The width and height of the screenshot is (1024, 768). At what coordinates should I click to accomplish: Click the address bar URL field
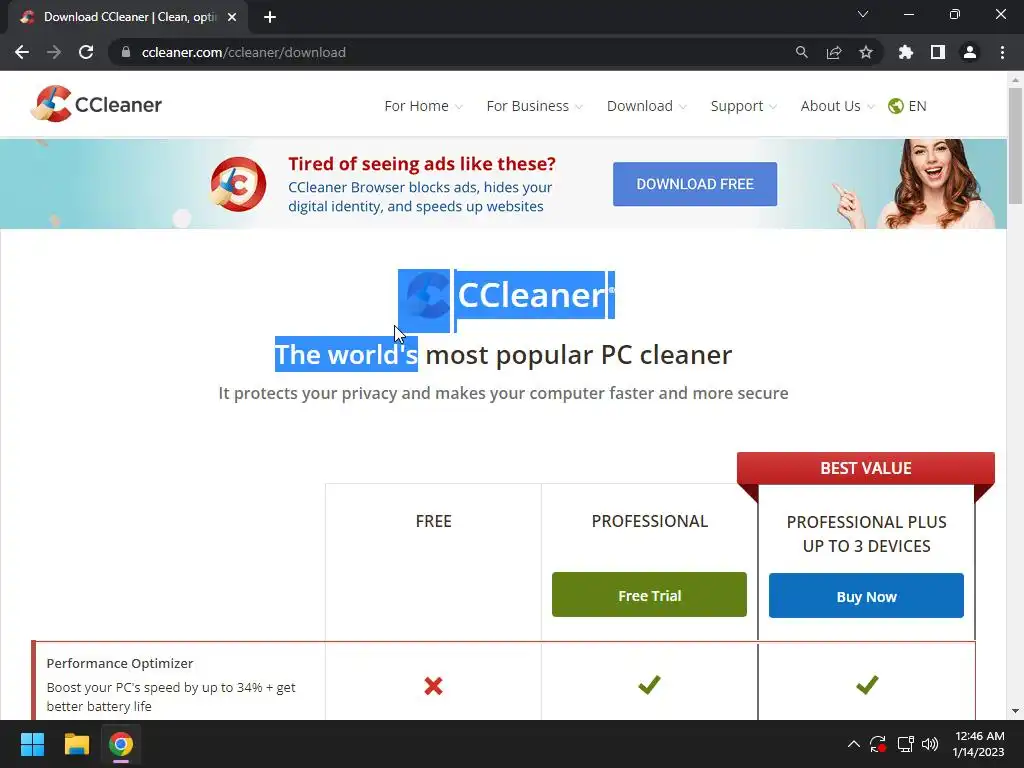click(x=451, y=52)
